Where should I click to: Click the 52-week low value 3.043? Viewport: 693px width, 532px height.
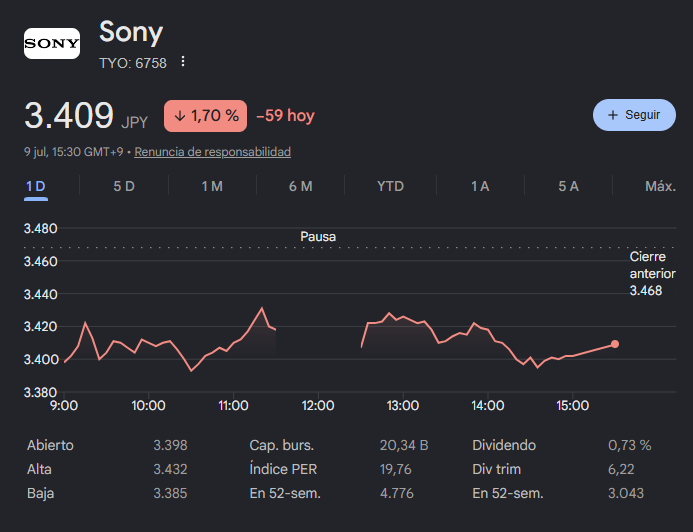point(626,493)
